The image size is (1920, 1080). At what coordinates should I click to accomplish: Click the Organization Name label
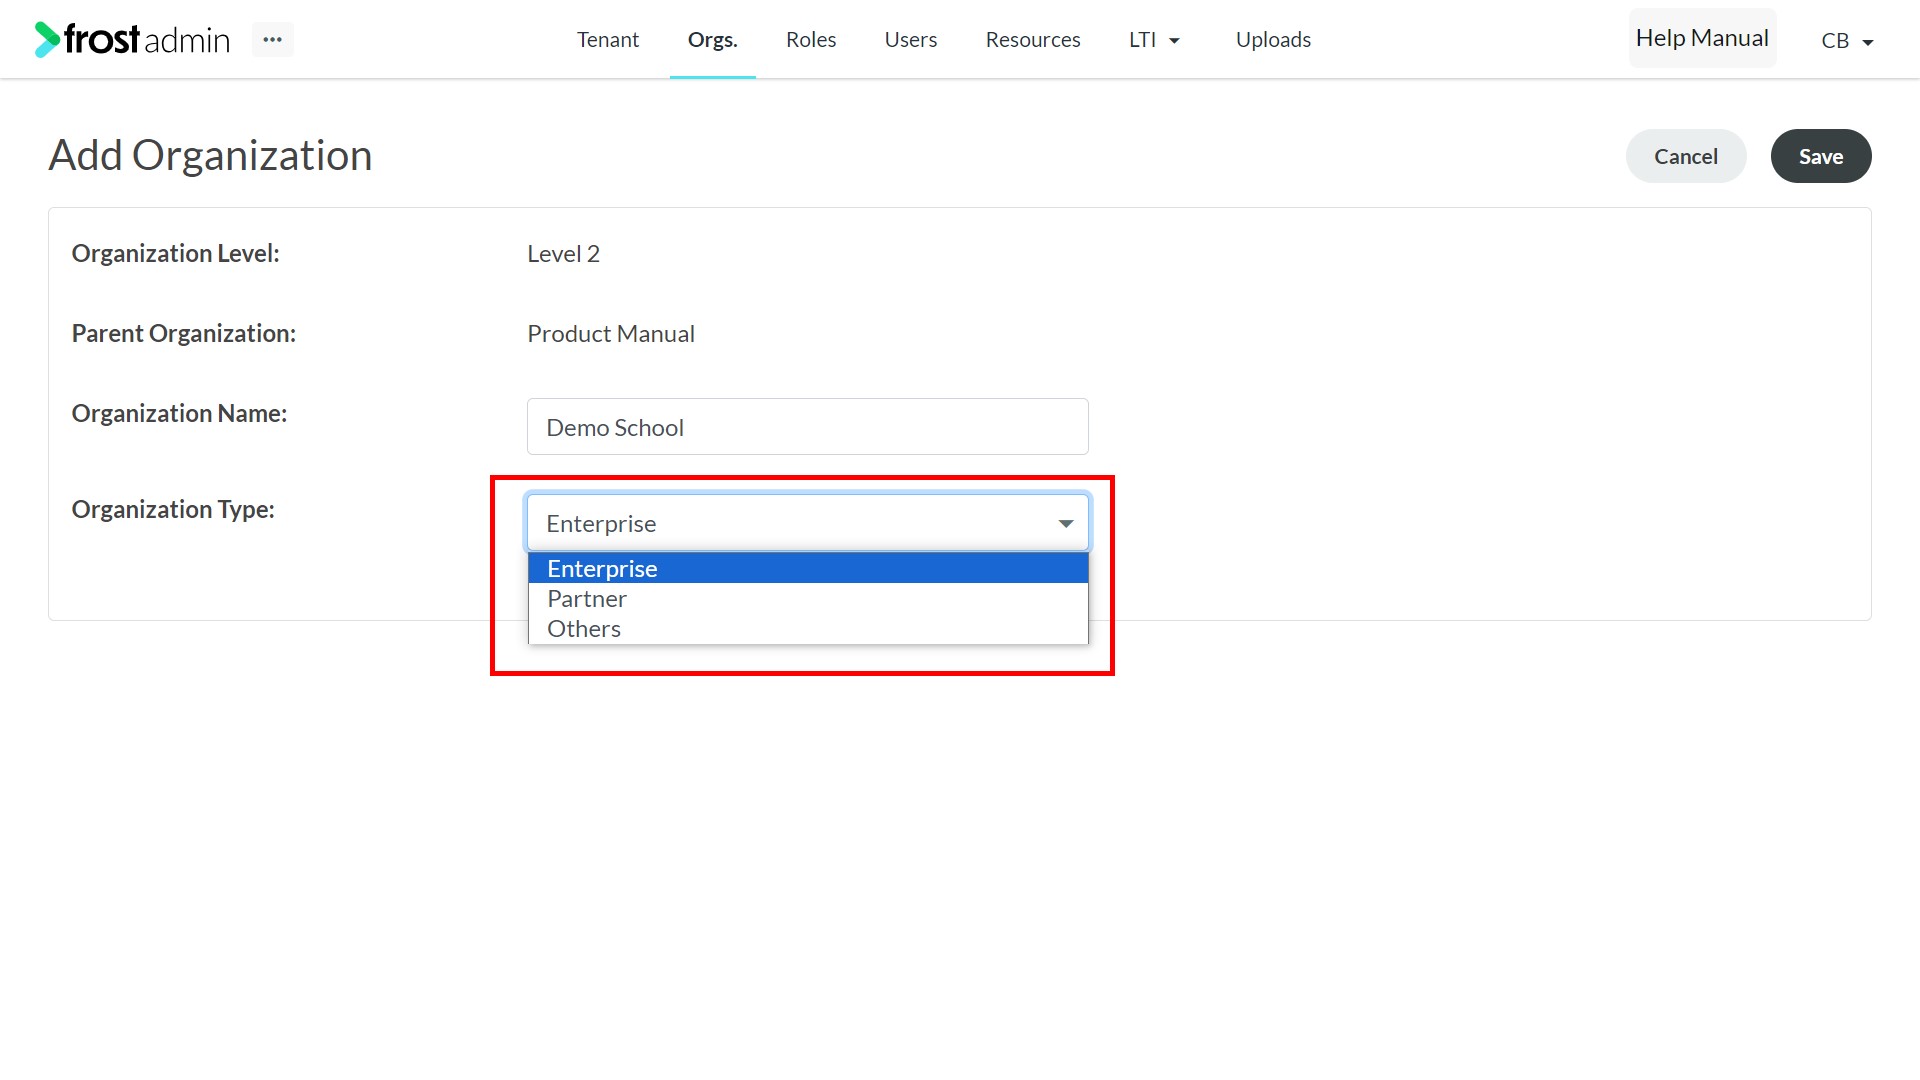tap(179, 414)
